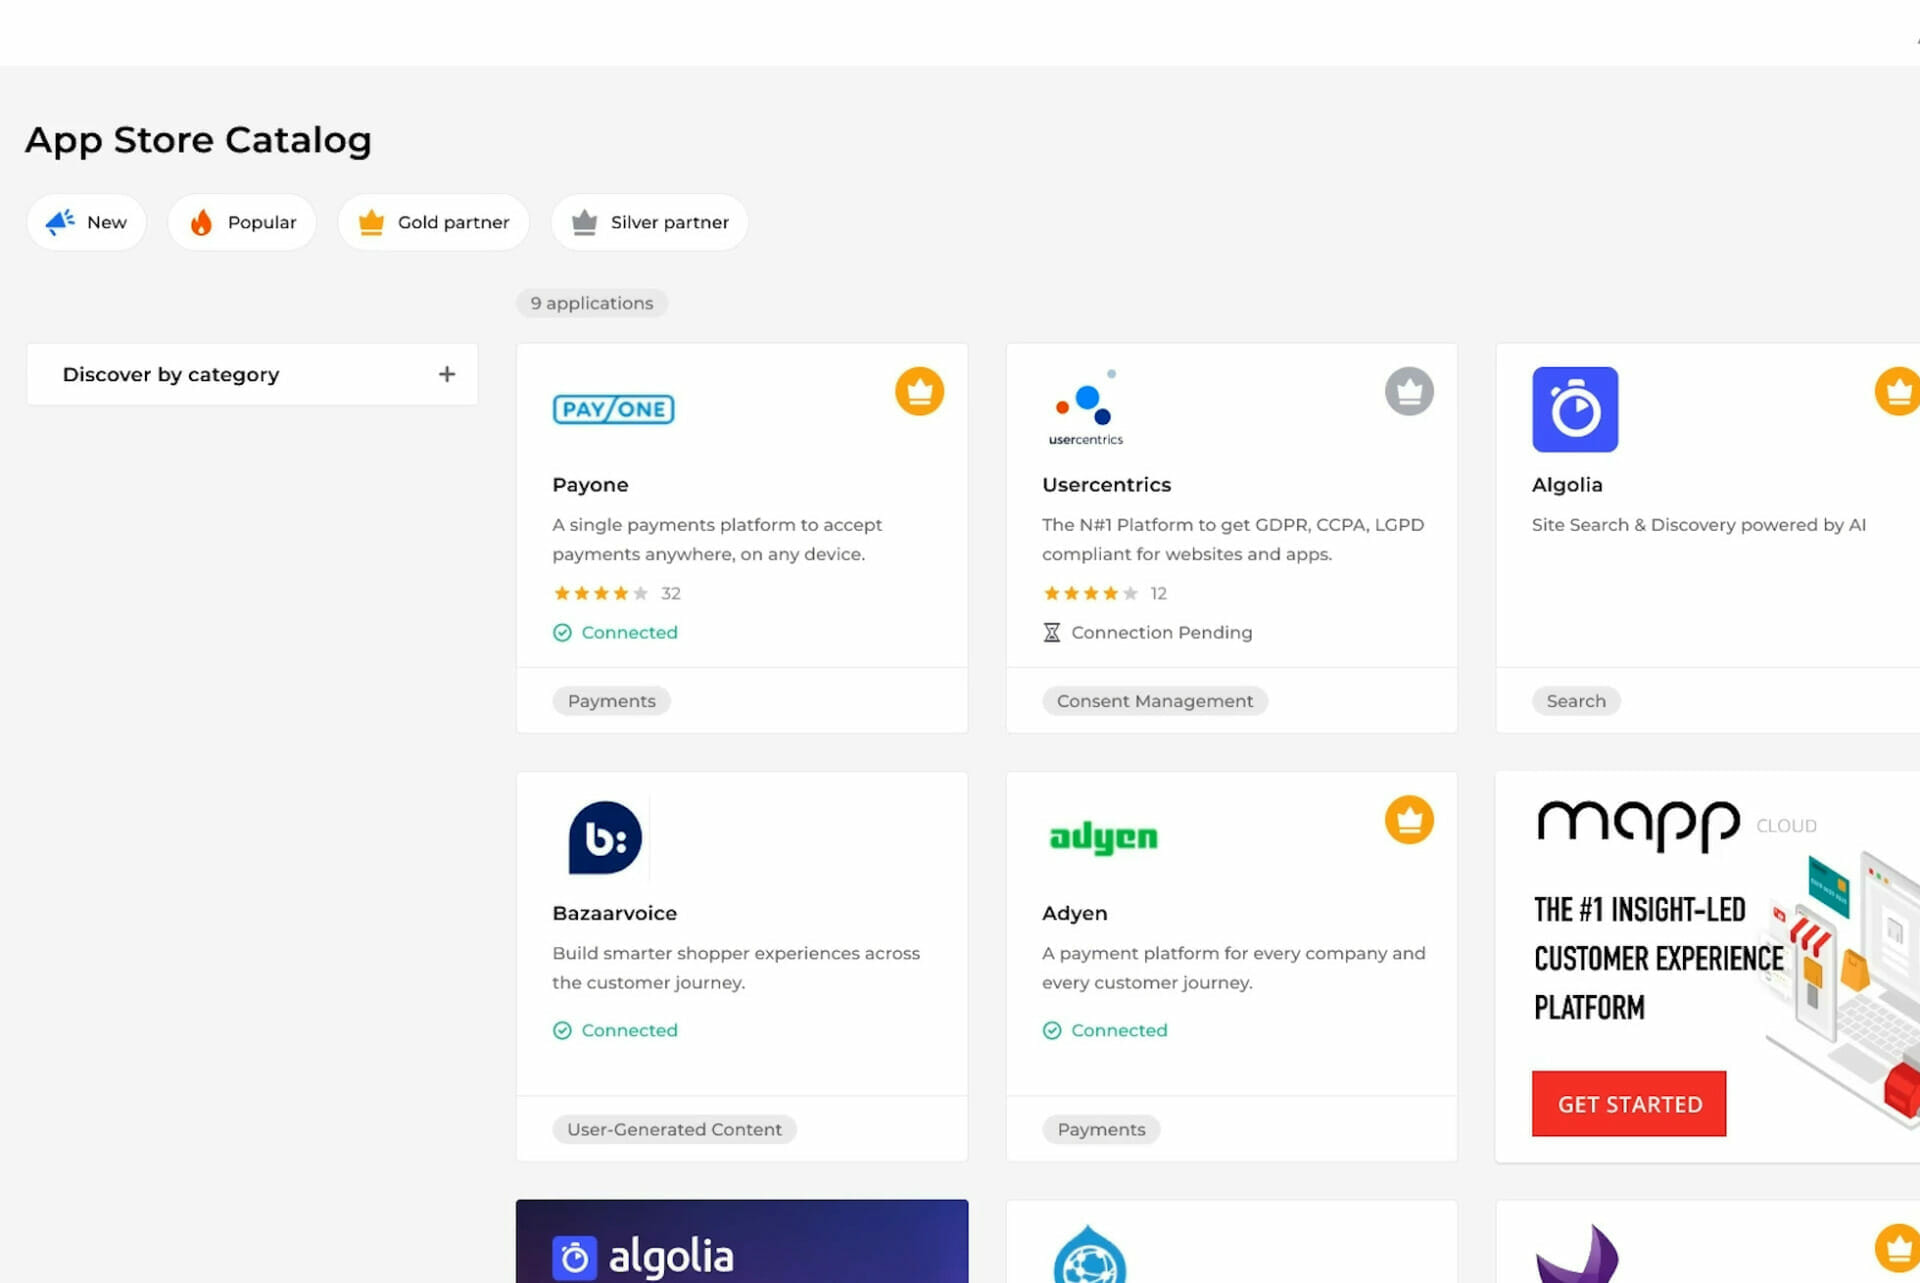Click the purple logo in bottom-right card
Image resolution: width=1920 pixels, height=1283 pixels.
1578,1254
